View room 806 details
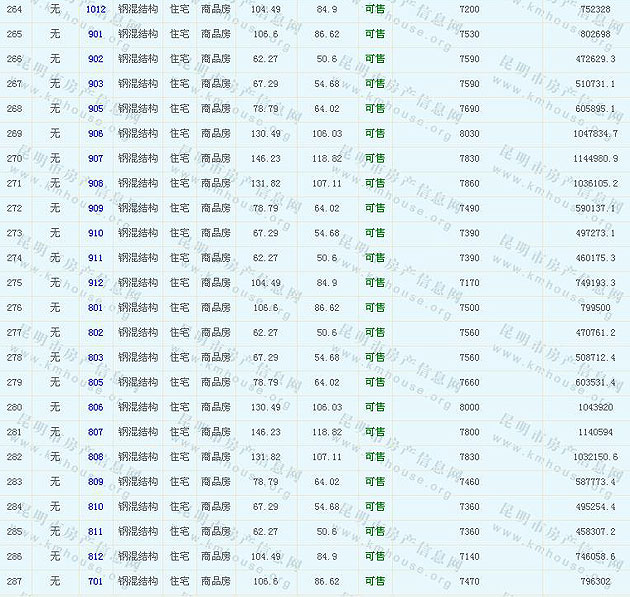The height and width of the screenshot is (597, 630). pyautogui.click(x=96, y=407)
